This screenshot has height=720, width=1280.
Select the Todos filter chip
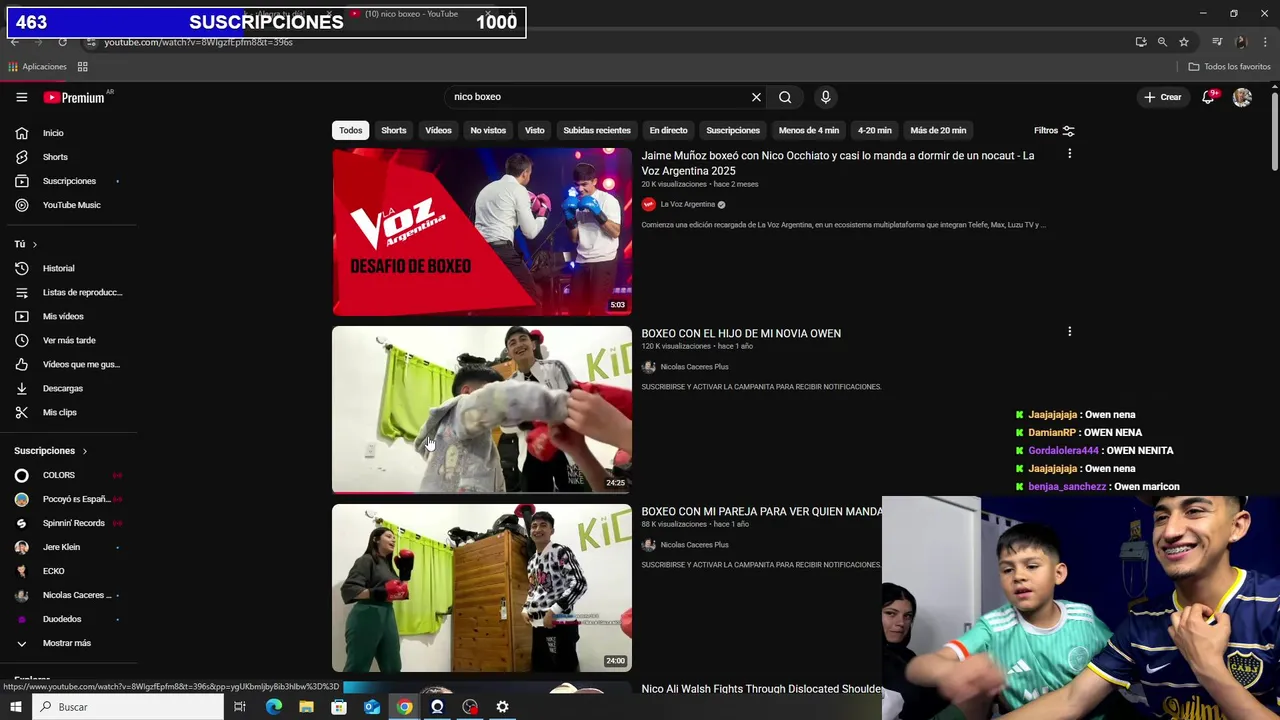click(350, 130)
